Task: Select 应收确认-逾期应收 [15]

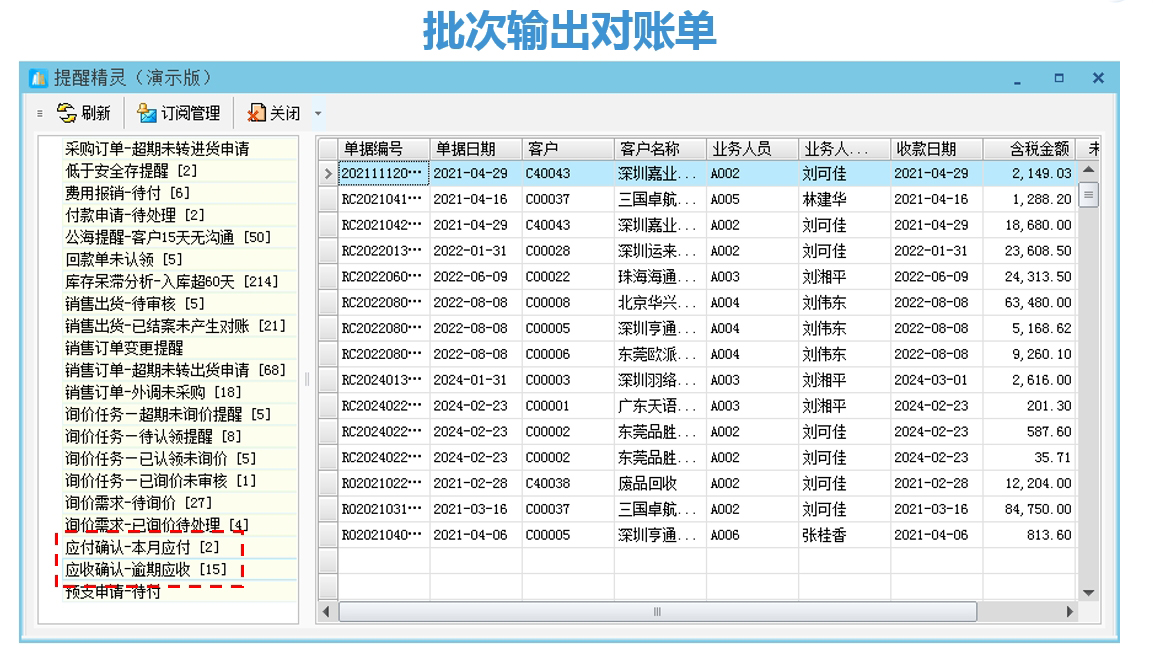Action: 145,569
